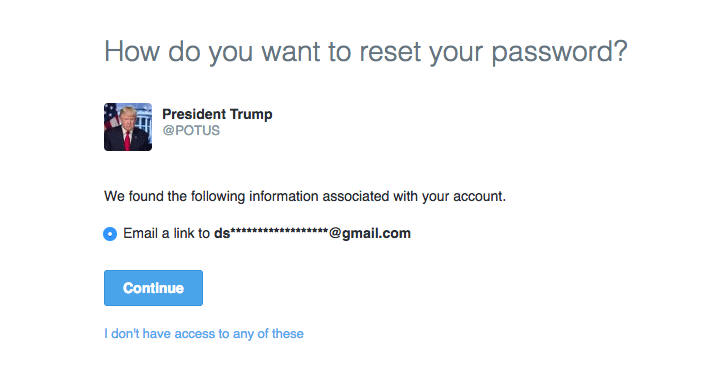The image size is (728, 380).
Task: Select the email link radio button
Action: 110,234
